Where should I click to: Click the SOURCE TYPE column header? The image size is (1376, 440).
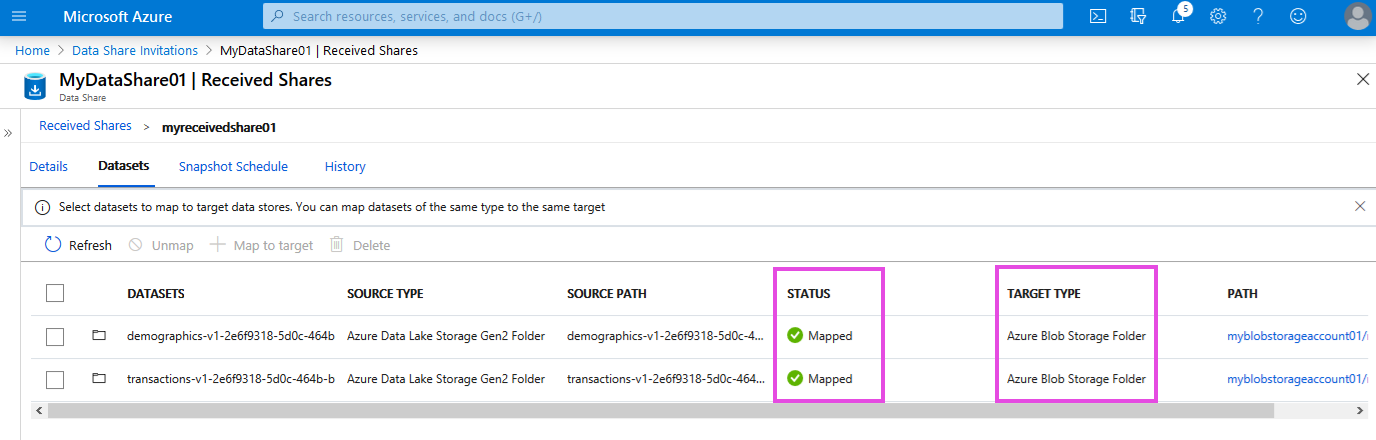tap(385, 294)
